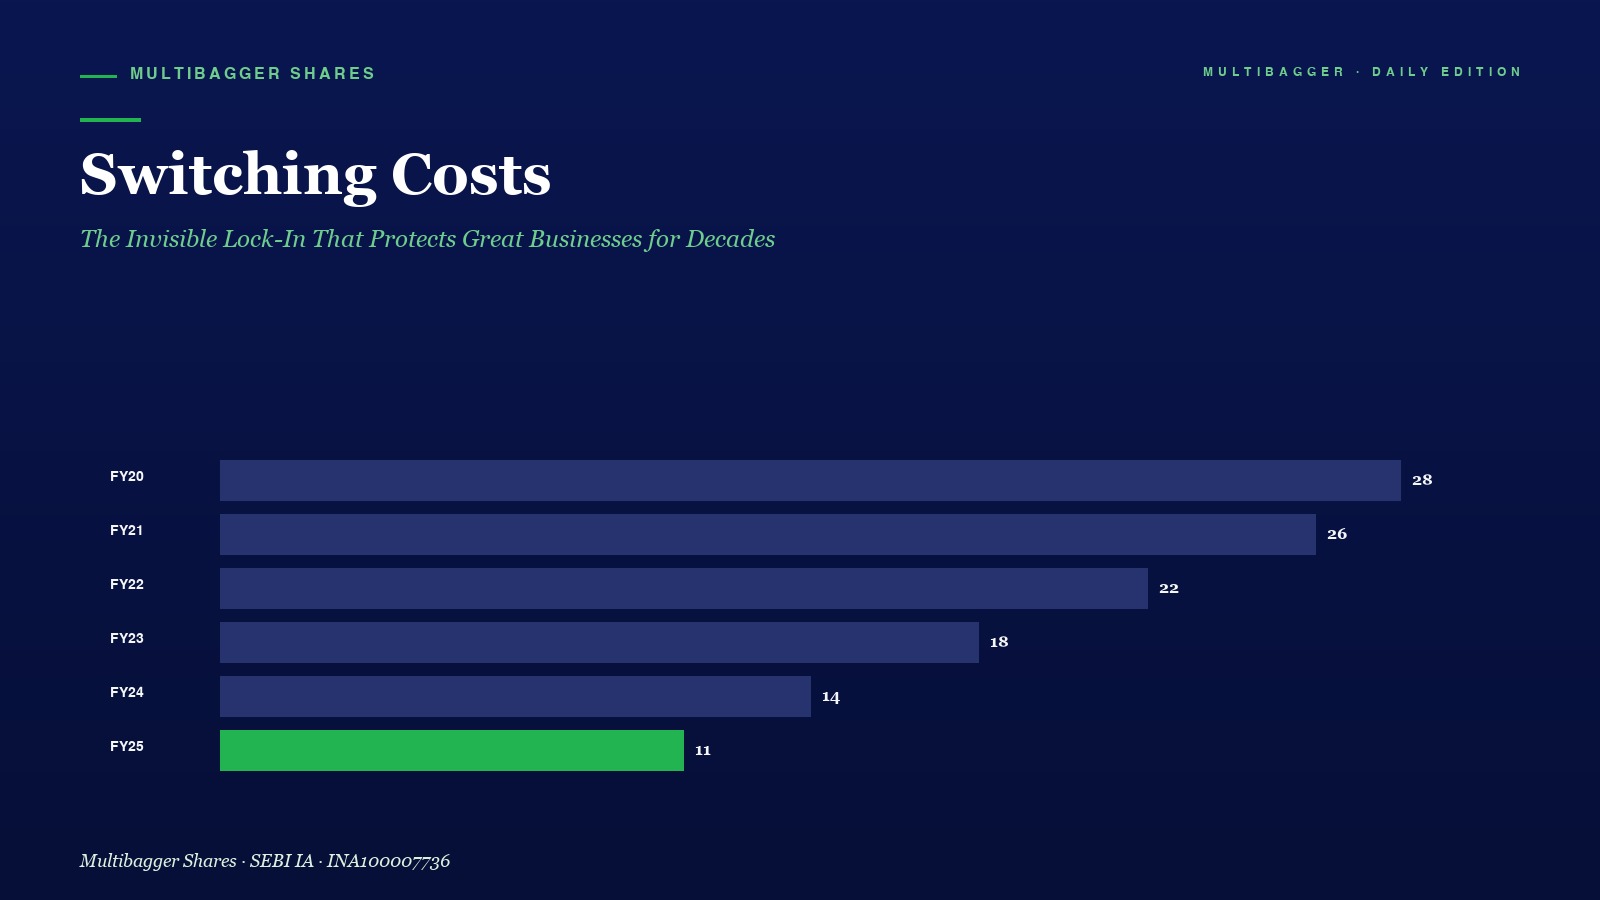
Task: Click the FY21 axis label
Action: pyautogui.click(x=127, y=530)
